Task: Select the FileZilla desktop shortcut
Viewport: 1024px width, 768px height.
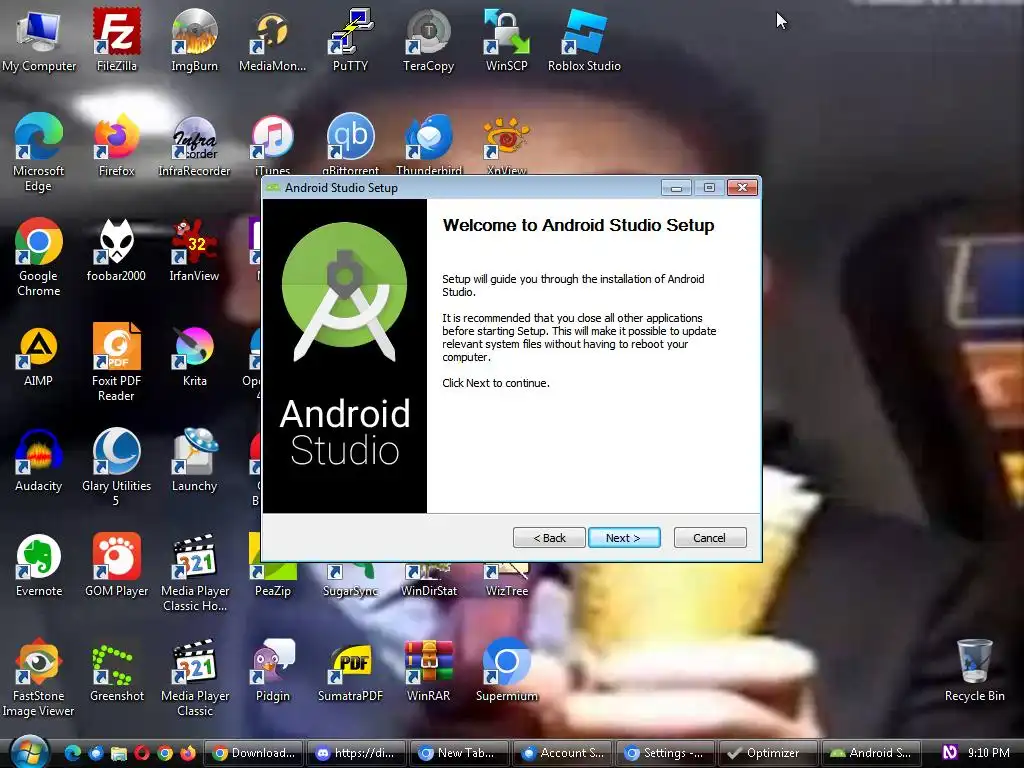Action: tap(116, 41)
